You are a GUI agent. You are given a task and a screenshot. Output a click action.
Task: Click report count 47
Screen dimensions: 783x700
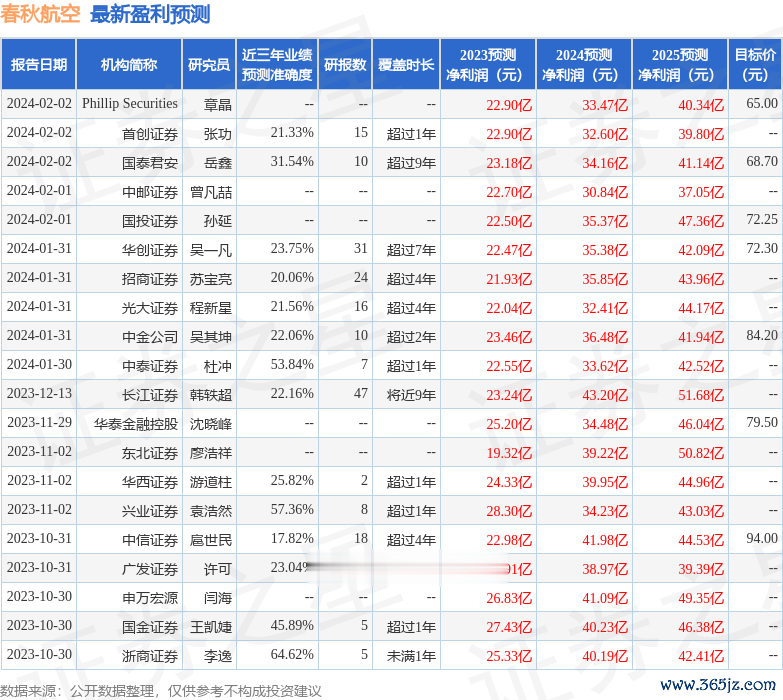click(361, 393)
